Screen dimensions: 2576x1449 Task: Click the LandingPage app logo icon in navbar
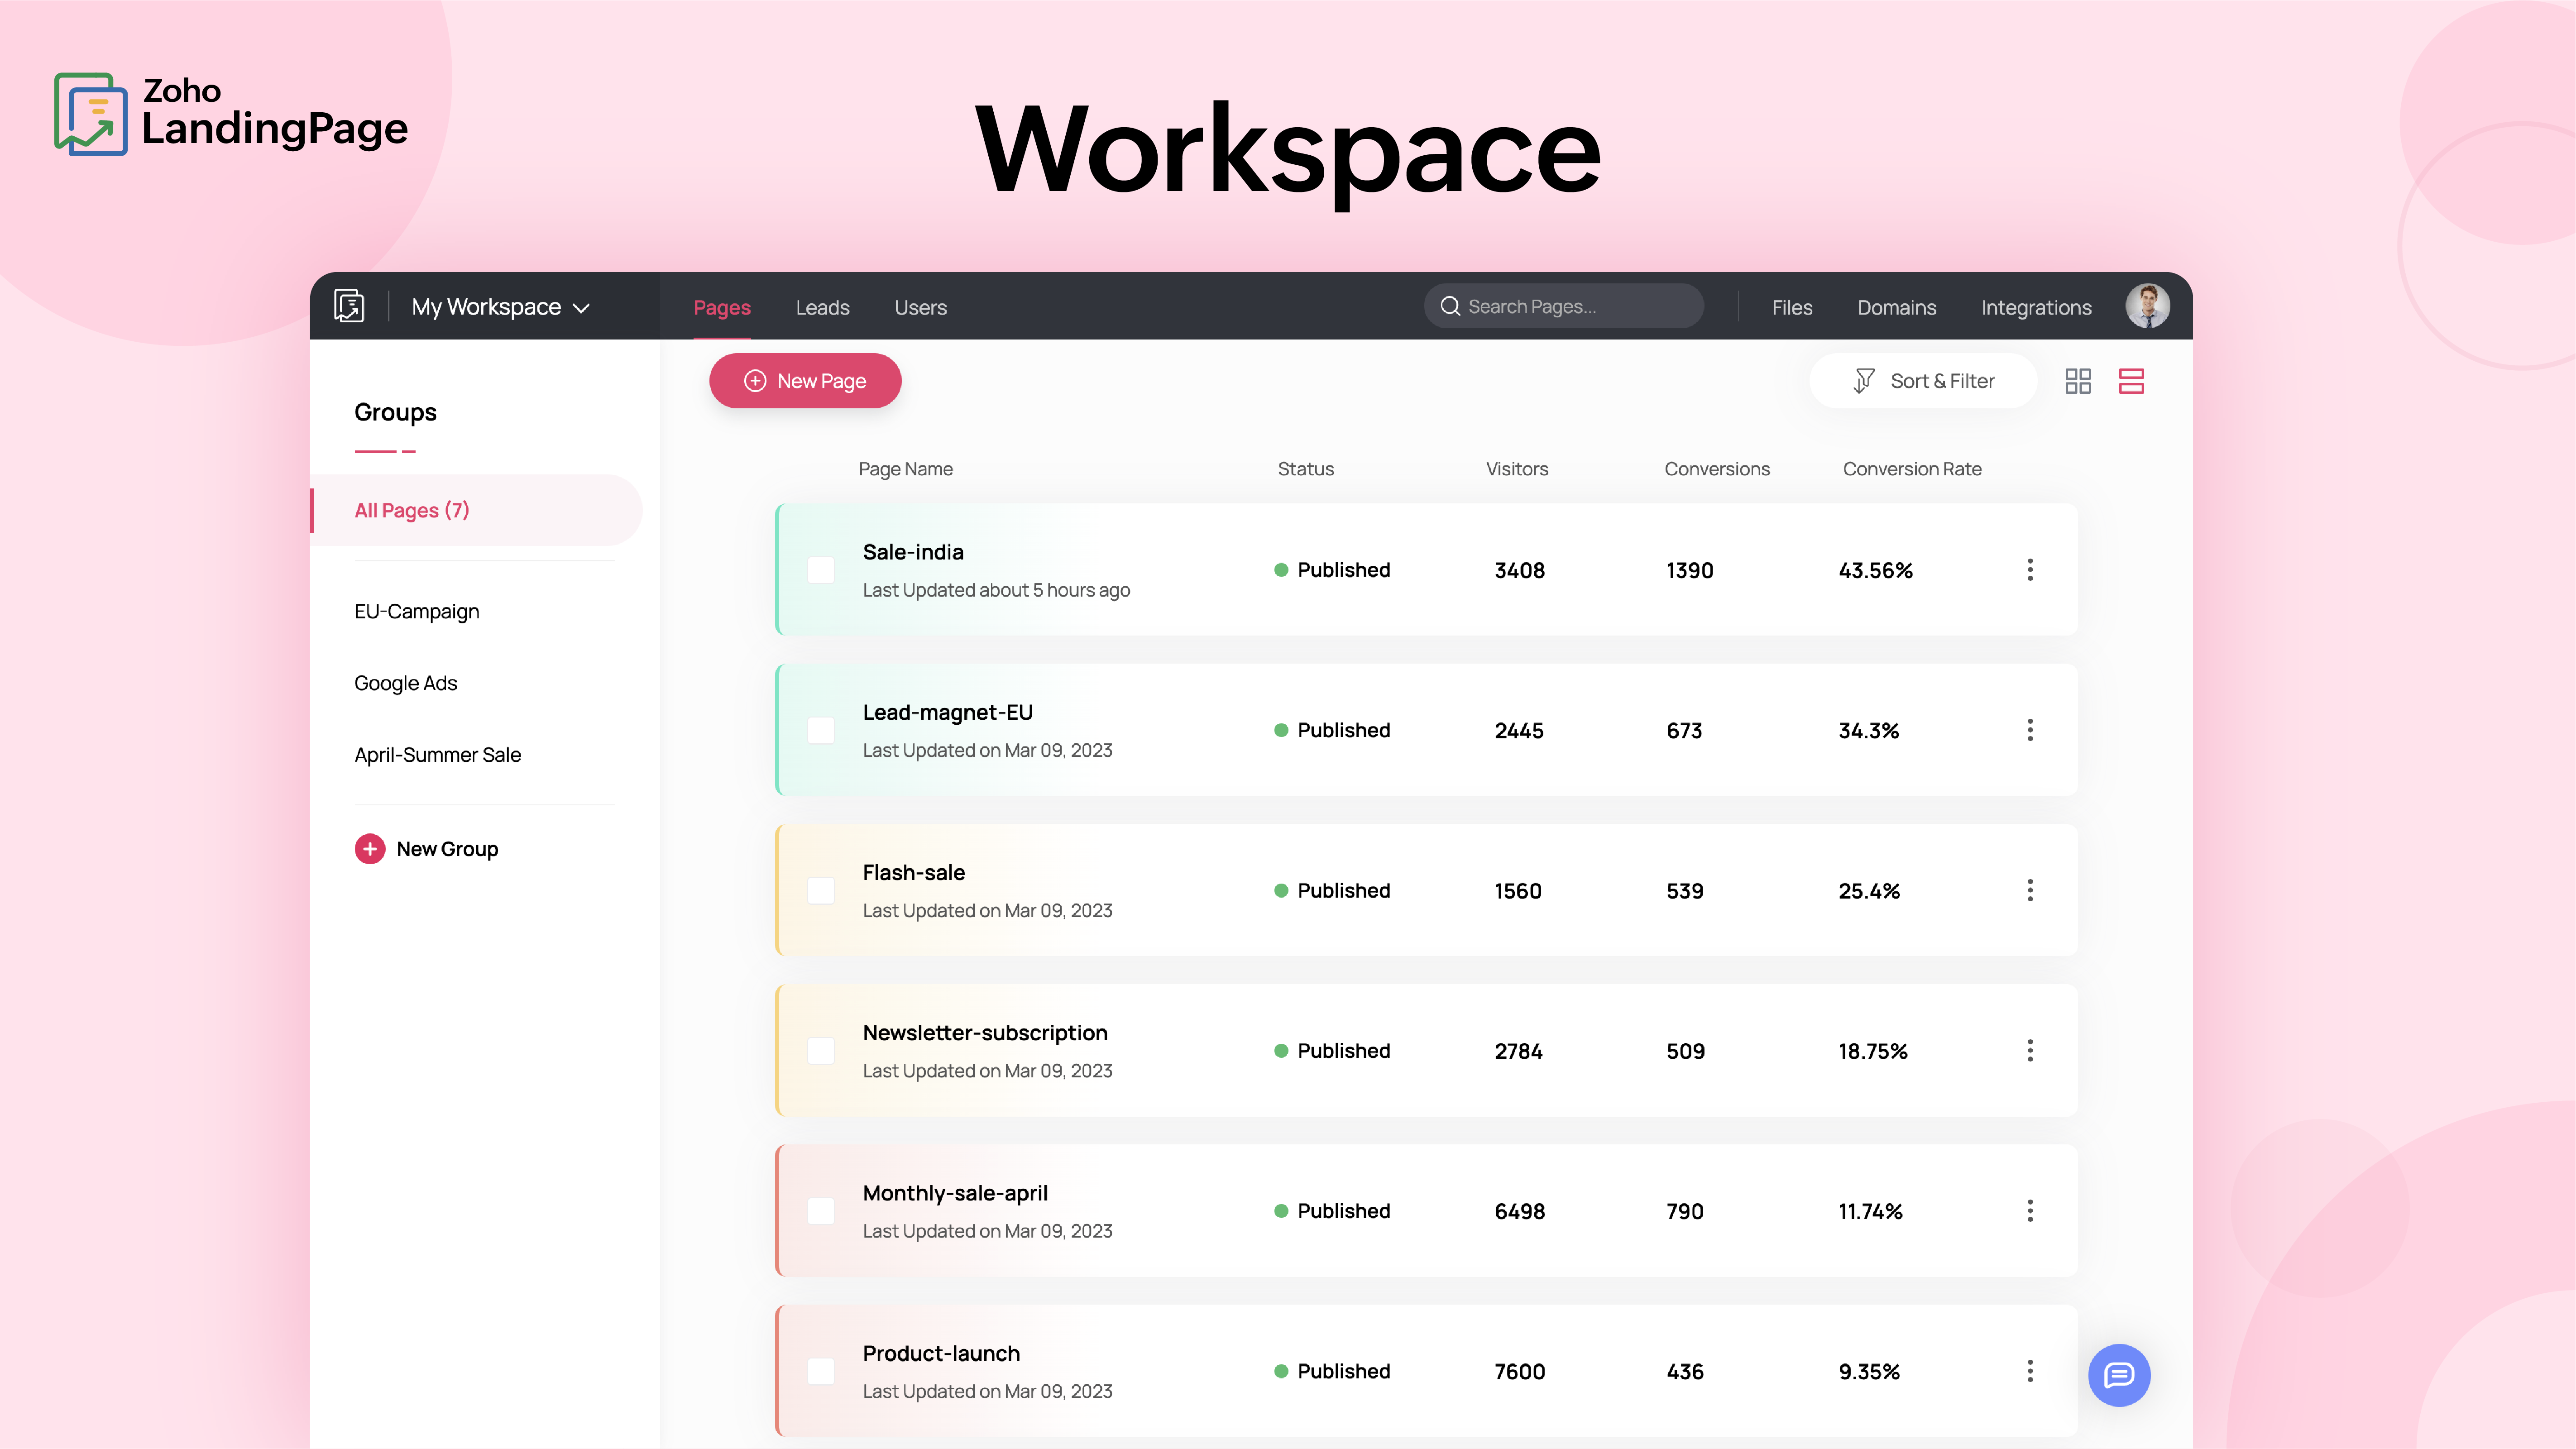pos(349,306)
